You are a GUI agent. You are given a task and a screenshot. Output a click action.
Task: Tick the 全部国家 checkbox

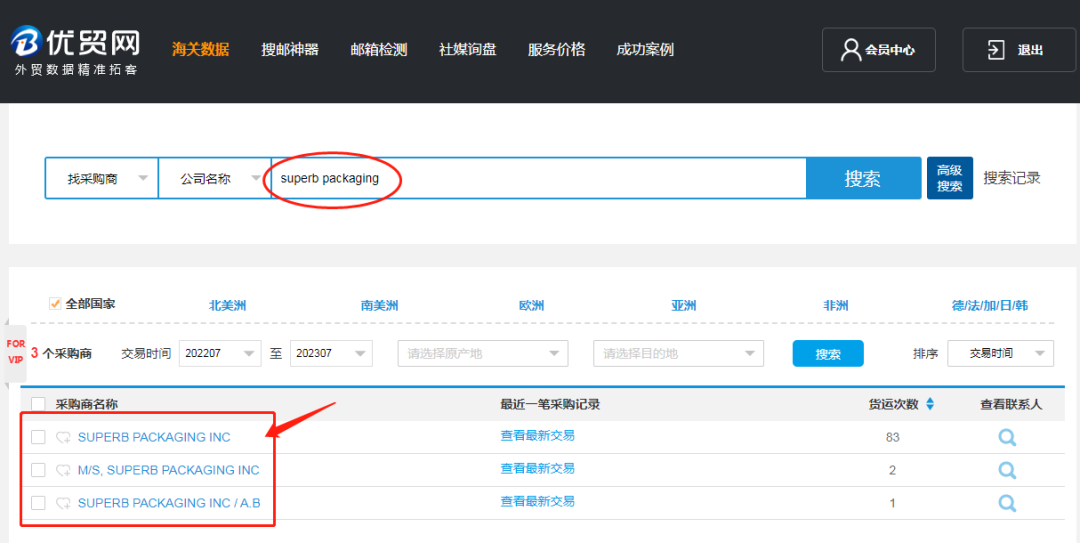pyautogui.click(x=55, y=303)
